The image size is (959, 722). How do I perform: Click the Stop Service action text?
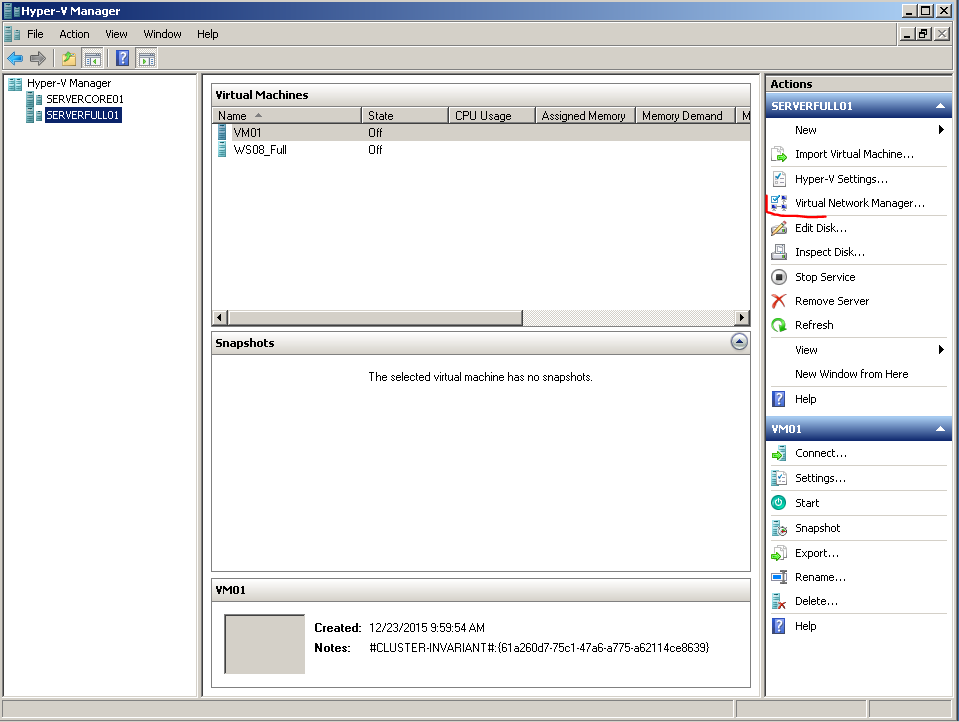825,277
